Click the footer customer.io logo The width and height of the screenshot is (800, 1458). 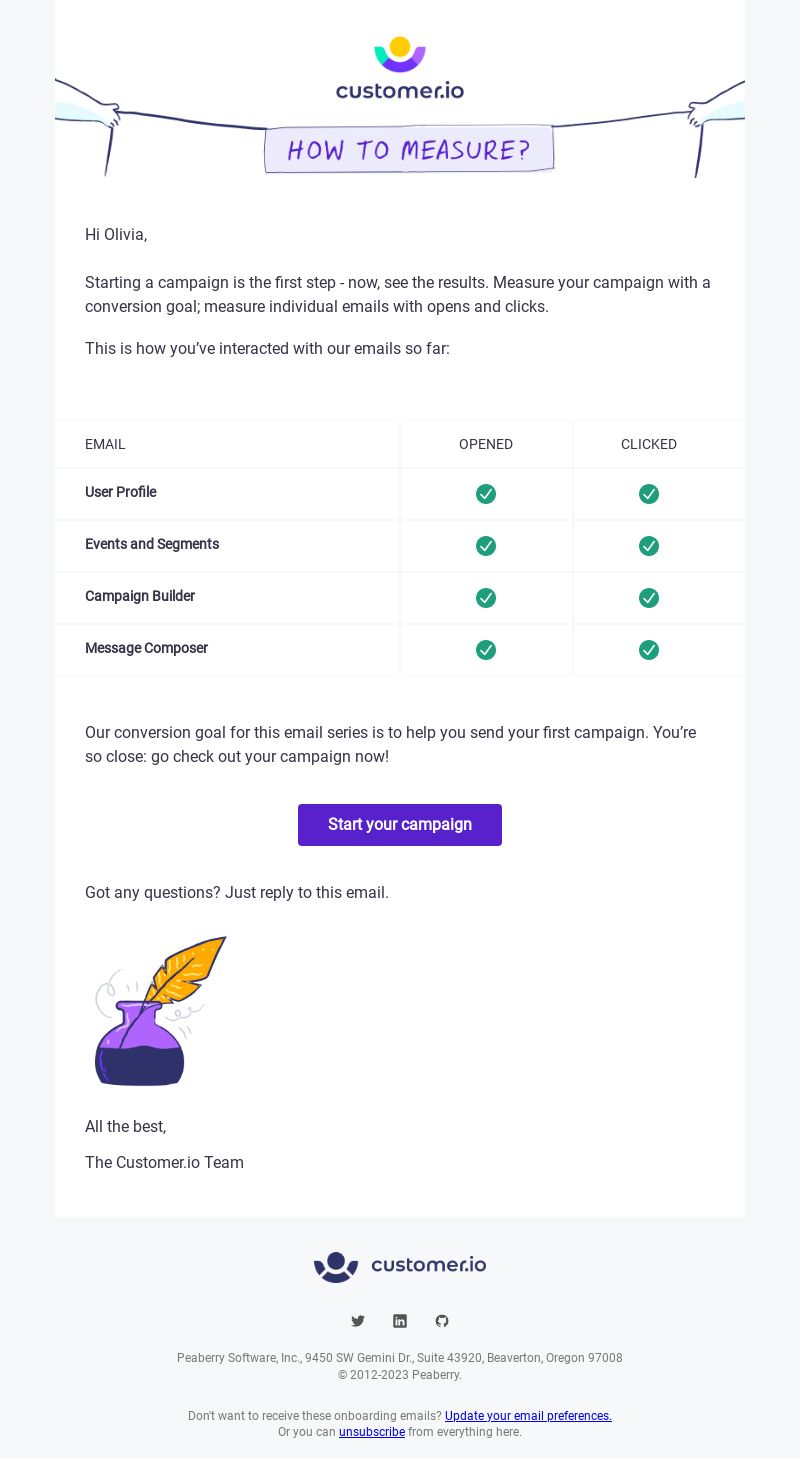click(400, 1266)
